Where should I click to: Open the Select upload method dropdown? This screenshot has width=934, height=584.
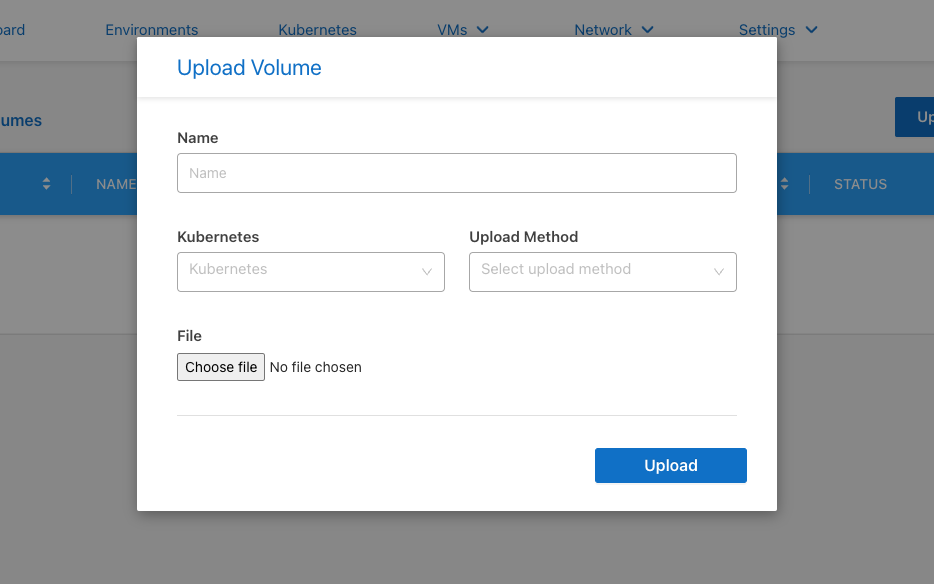point(603,272)
